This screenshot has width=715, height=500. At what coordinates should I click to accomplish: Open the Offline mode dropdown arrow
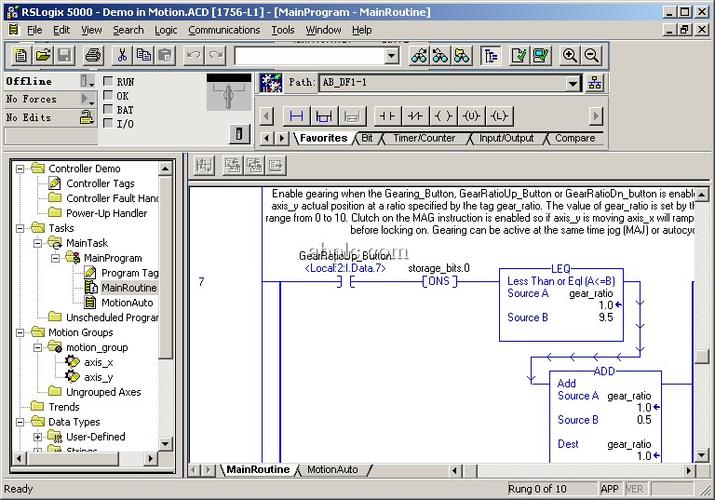(x=87, y=81)
